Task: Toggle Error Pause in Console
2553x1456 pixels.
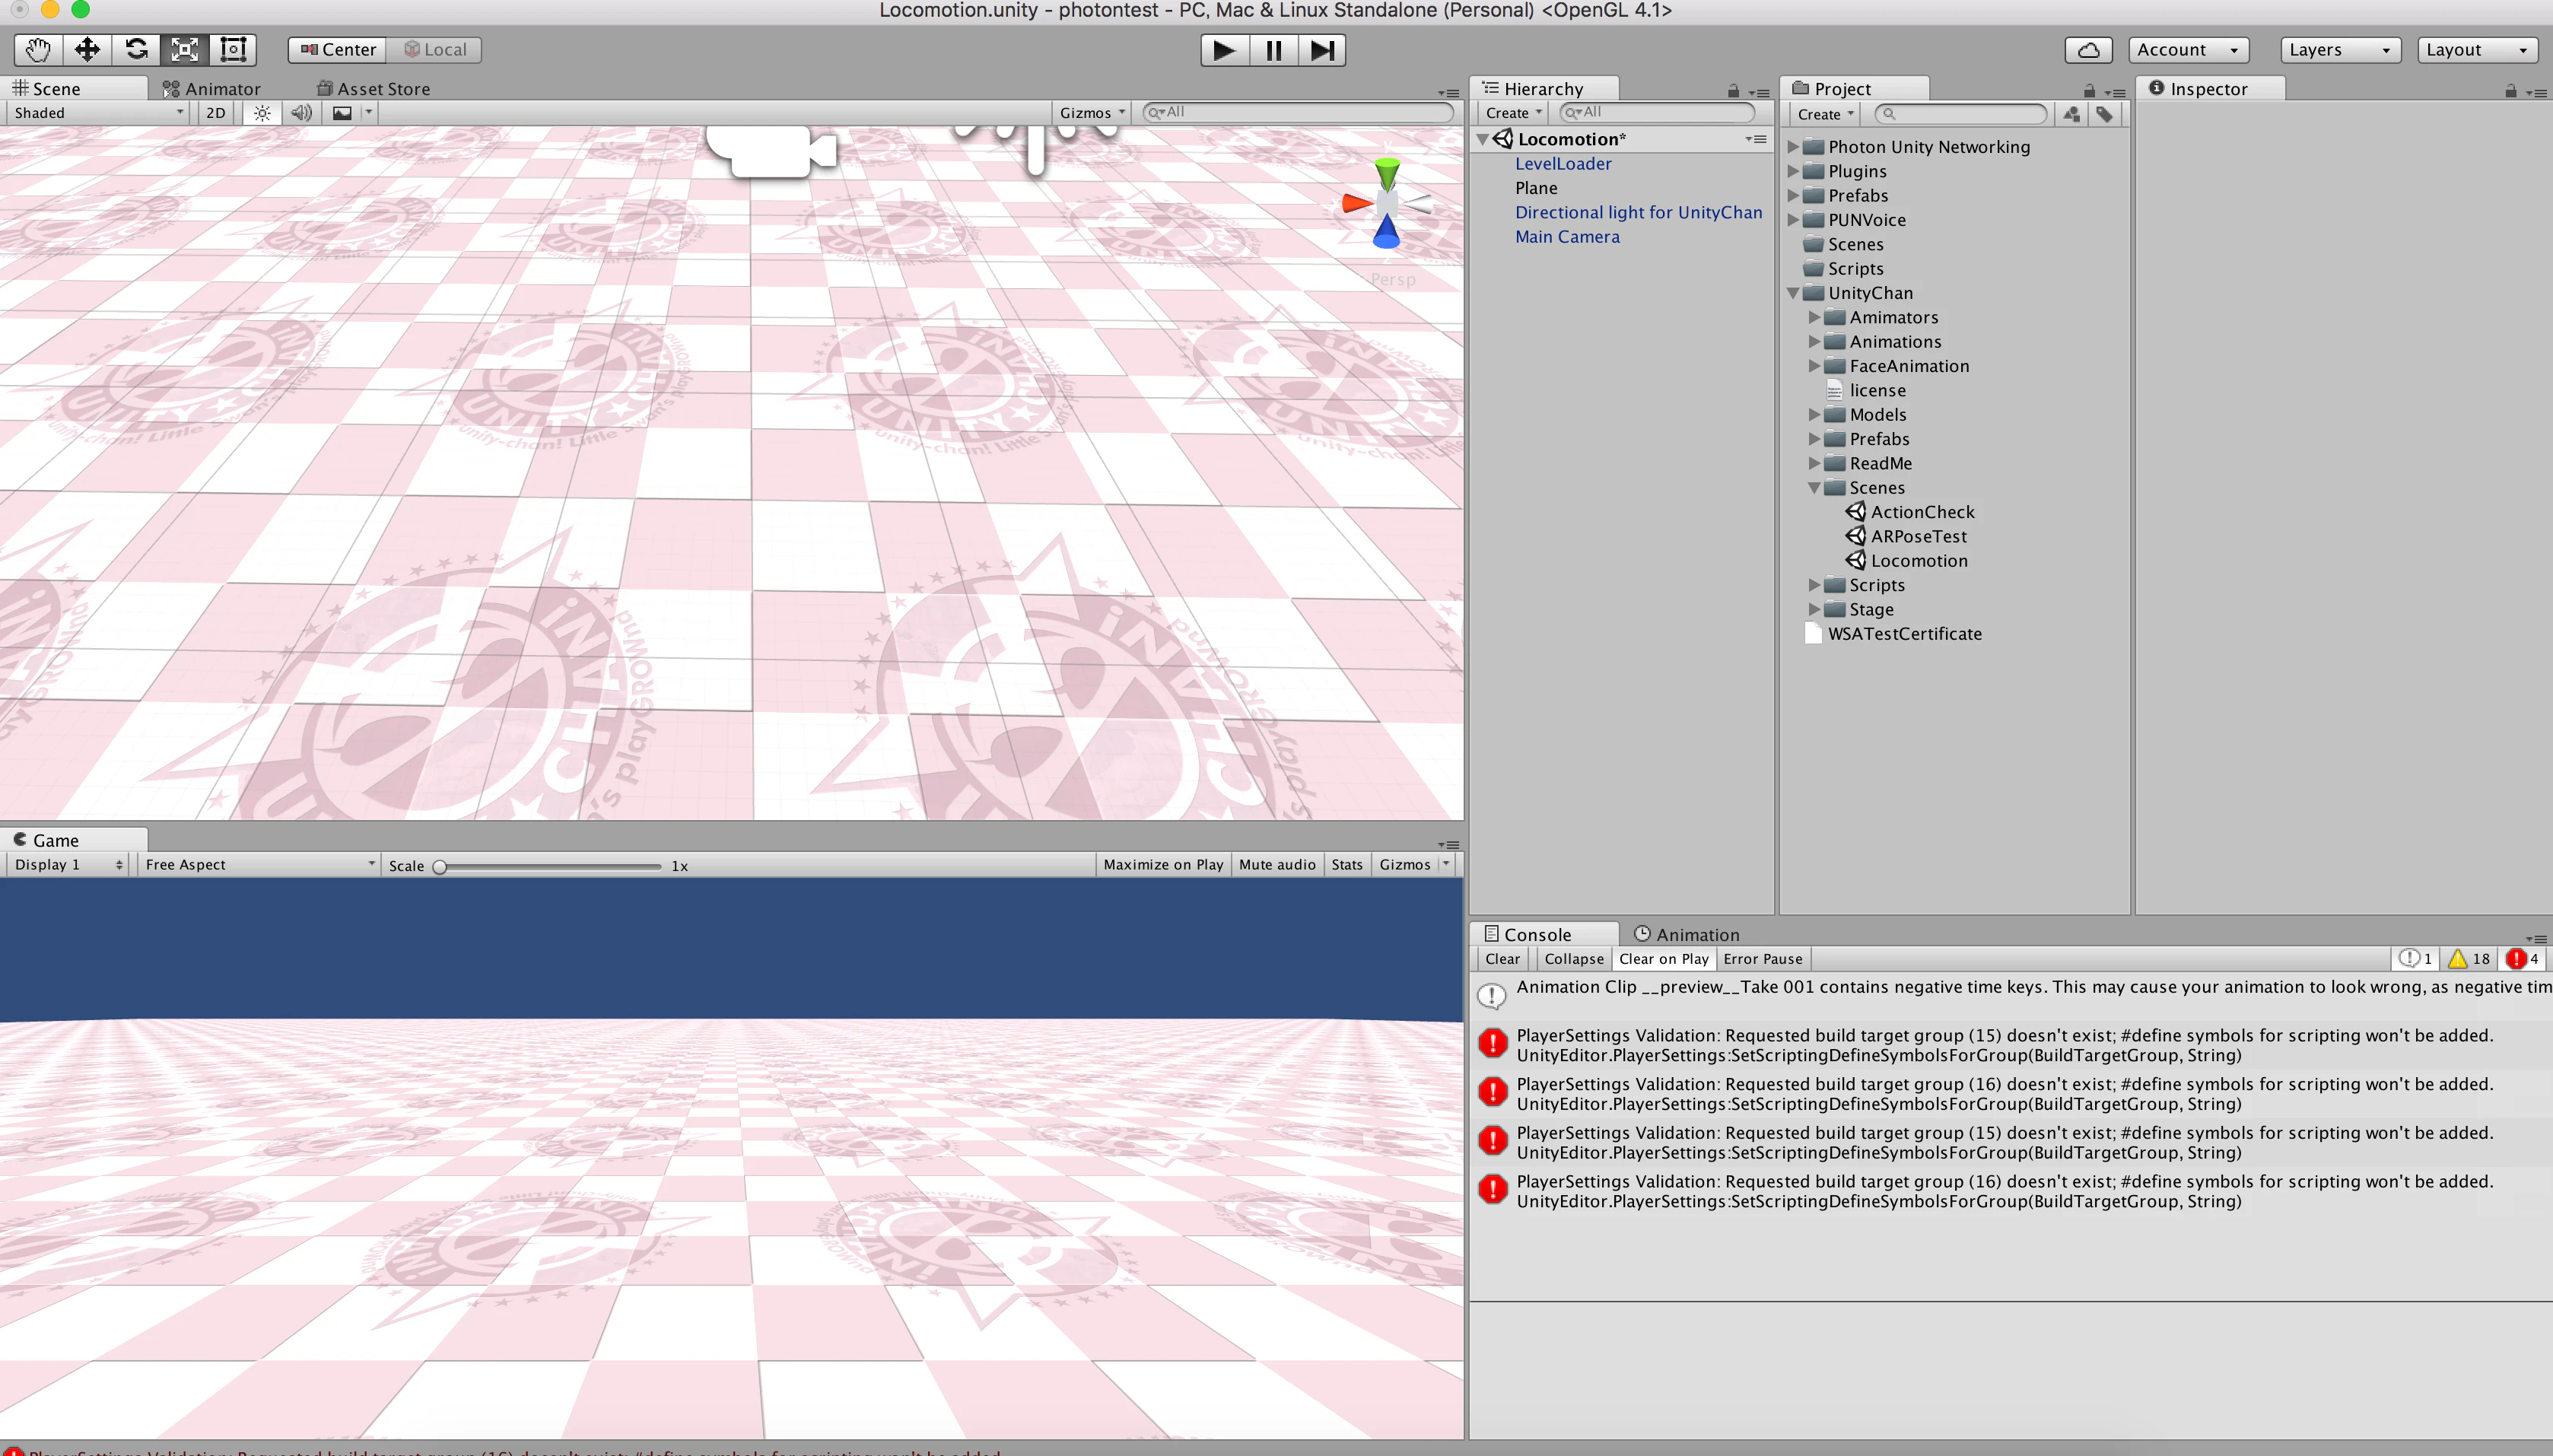Action: pyautogui.click(x=1763, y=958)
